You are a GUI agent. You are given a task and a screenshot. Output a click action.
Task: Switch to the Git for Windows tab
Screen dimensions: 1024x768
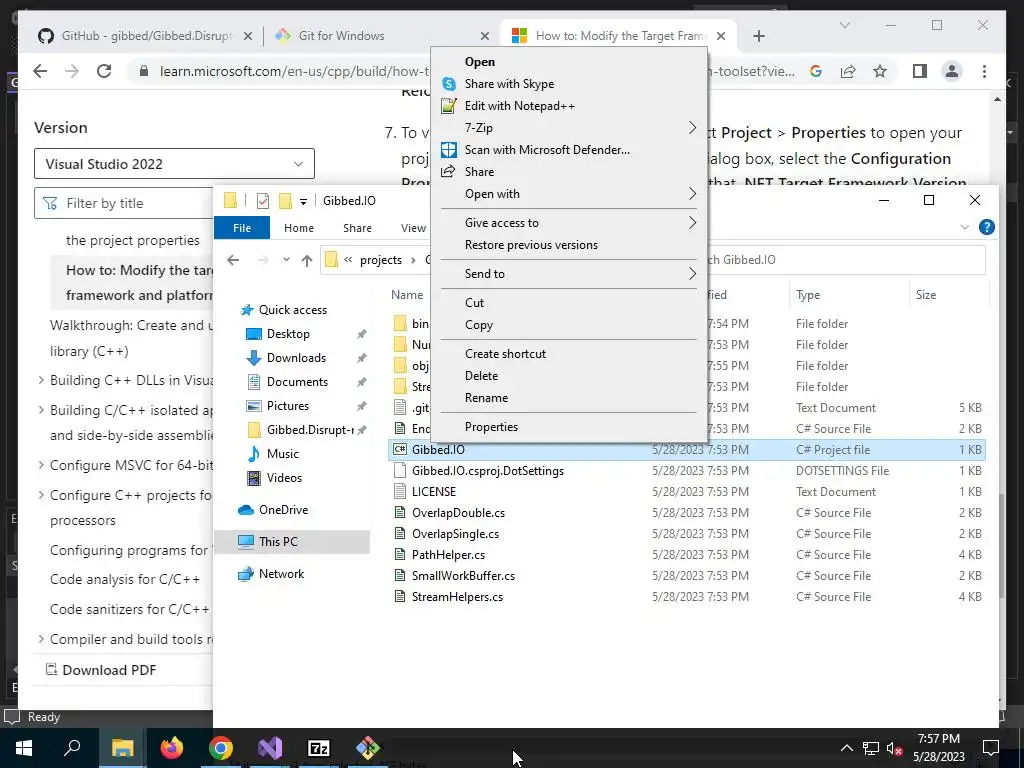(x=382, y=36)
